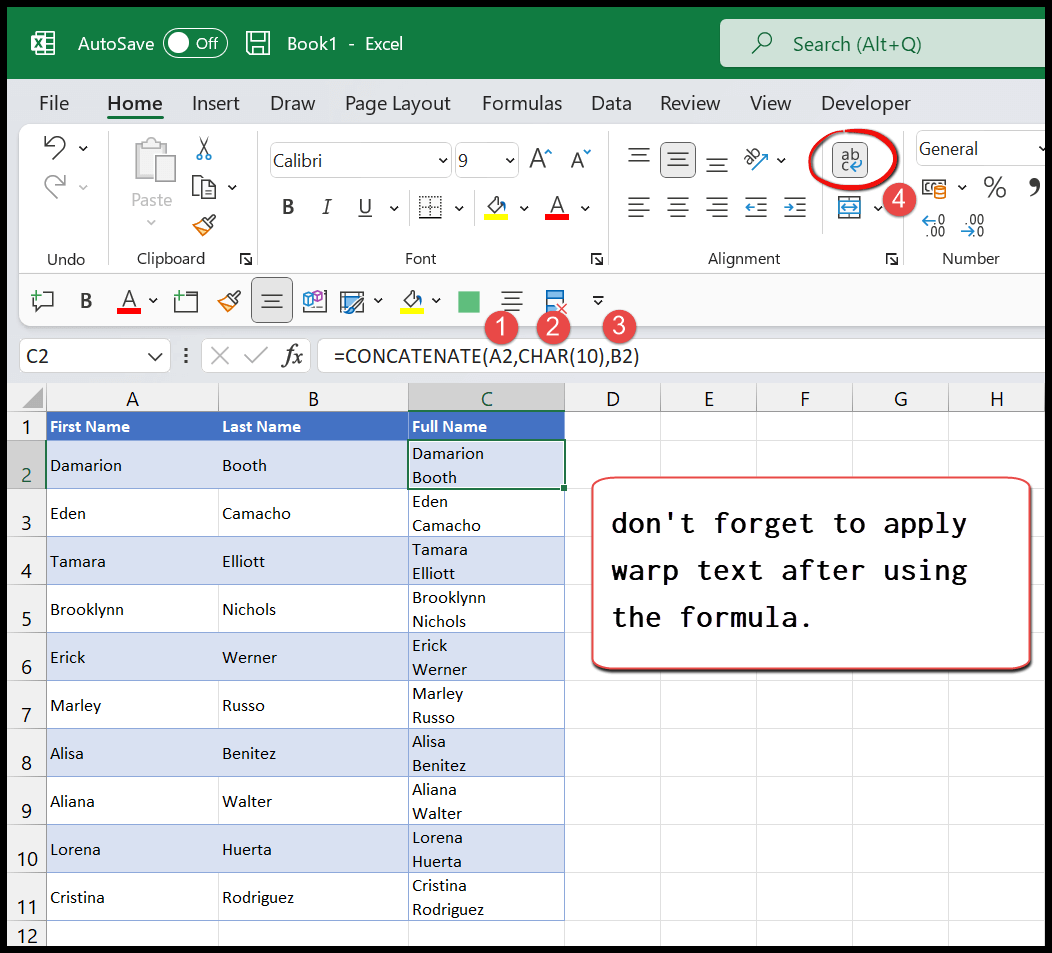Switch to the Data tab

611,103
